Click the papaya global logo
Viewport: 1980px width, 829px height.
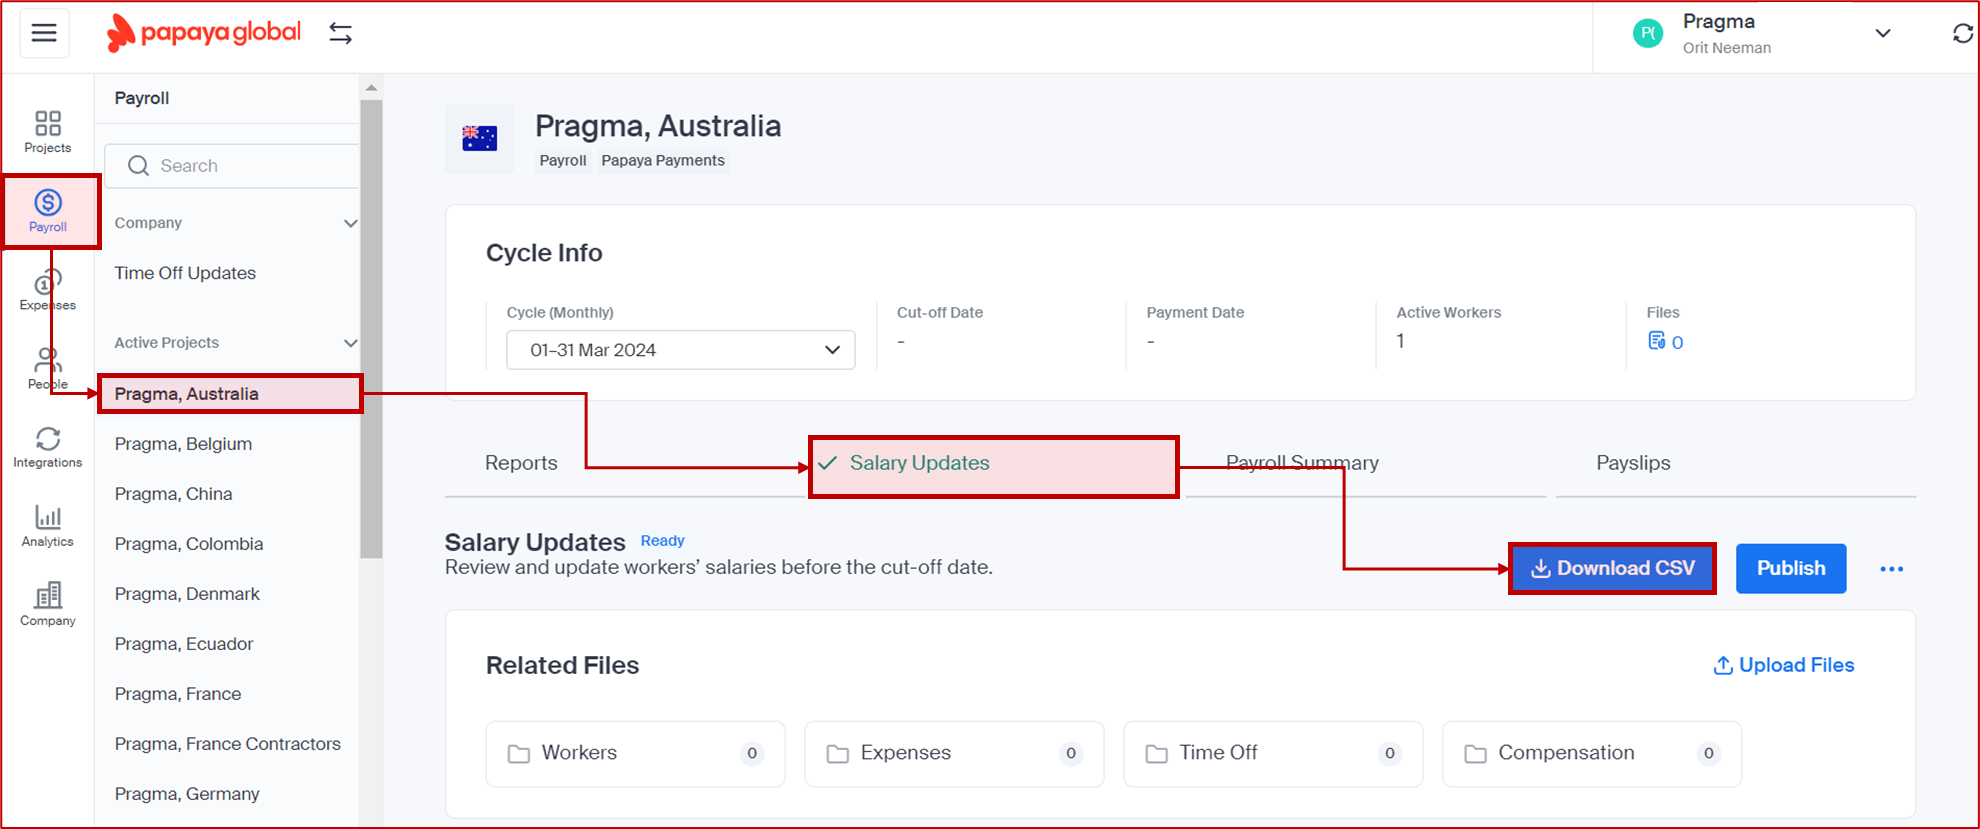click(x=204, y=33)
